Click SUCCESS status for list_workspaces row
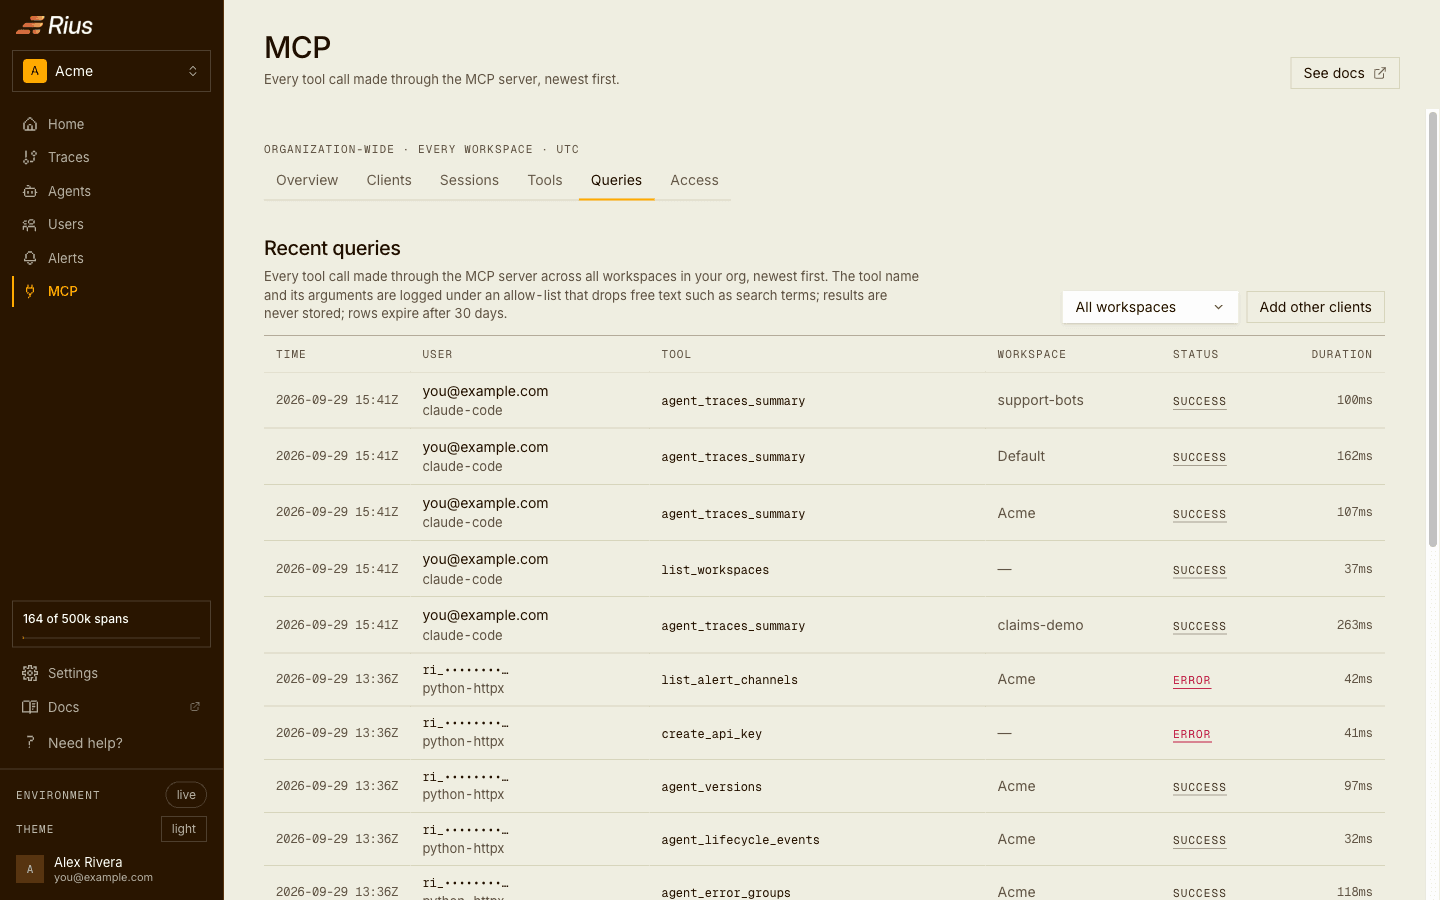 point(1199,570)
